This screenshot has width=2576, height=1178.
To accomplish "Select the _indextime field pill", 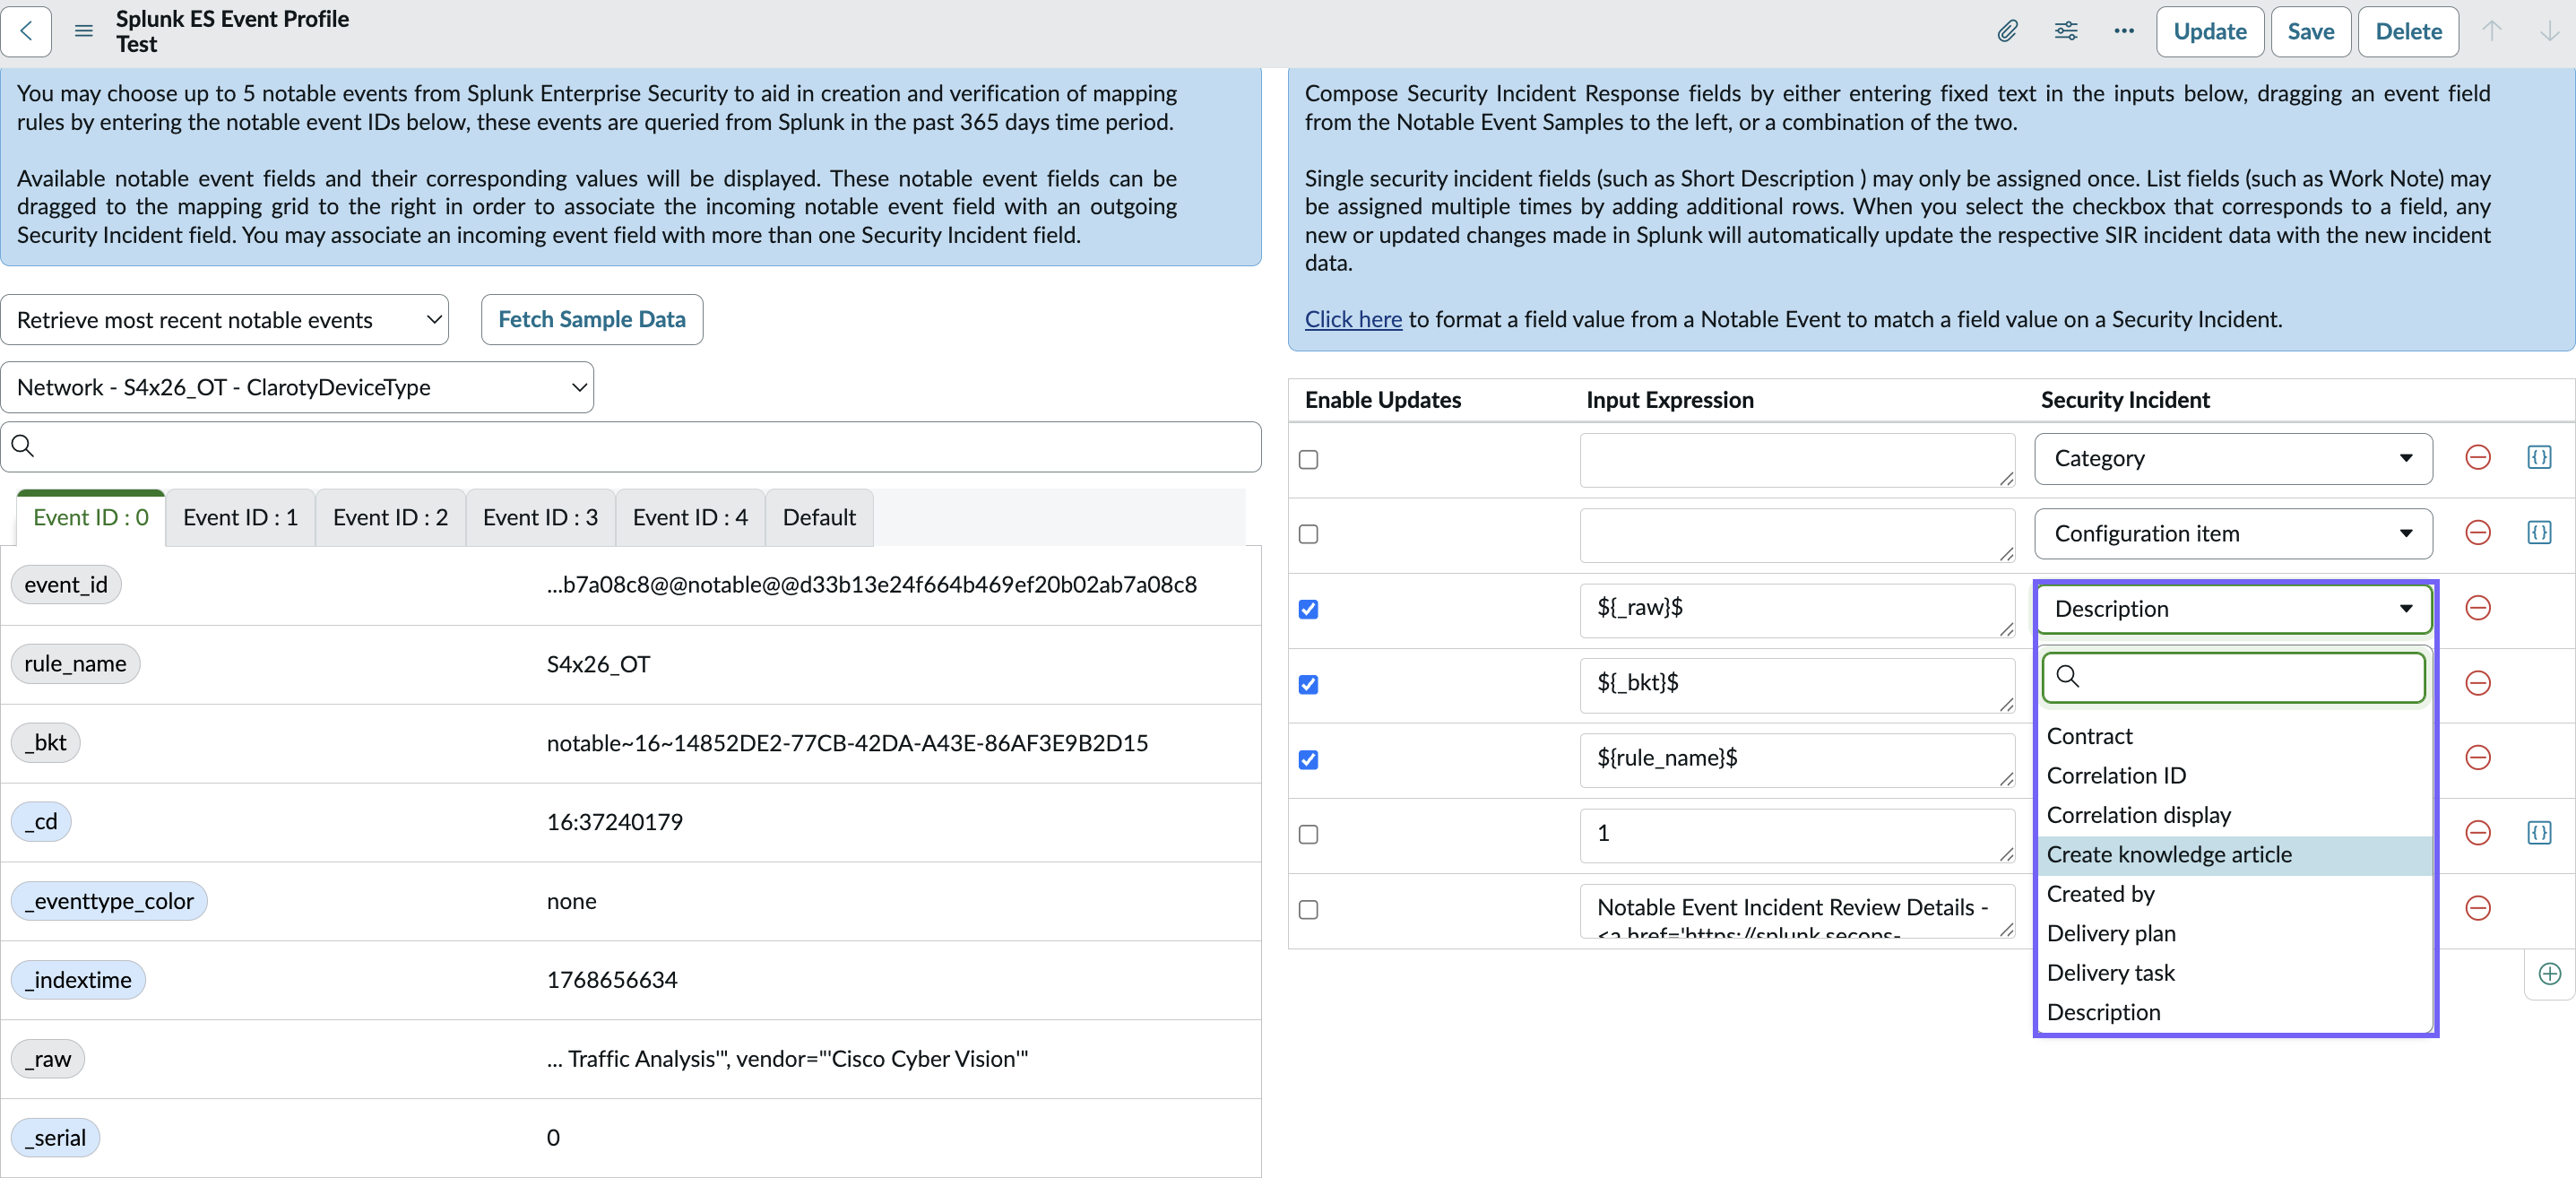I will [78, 980].
